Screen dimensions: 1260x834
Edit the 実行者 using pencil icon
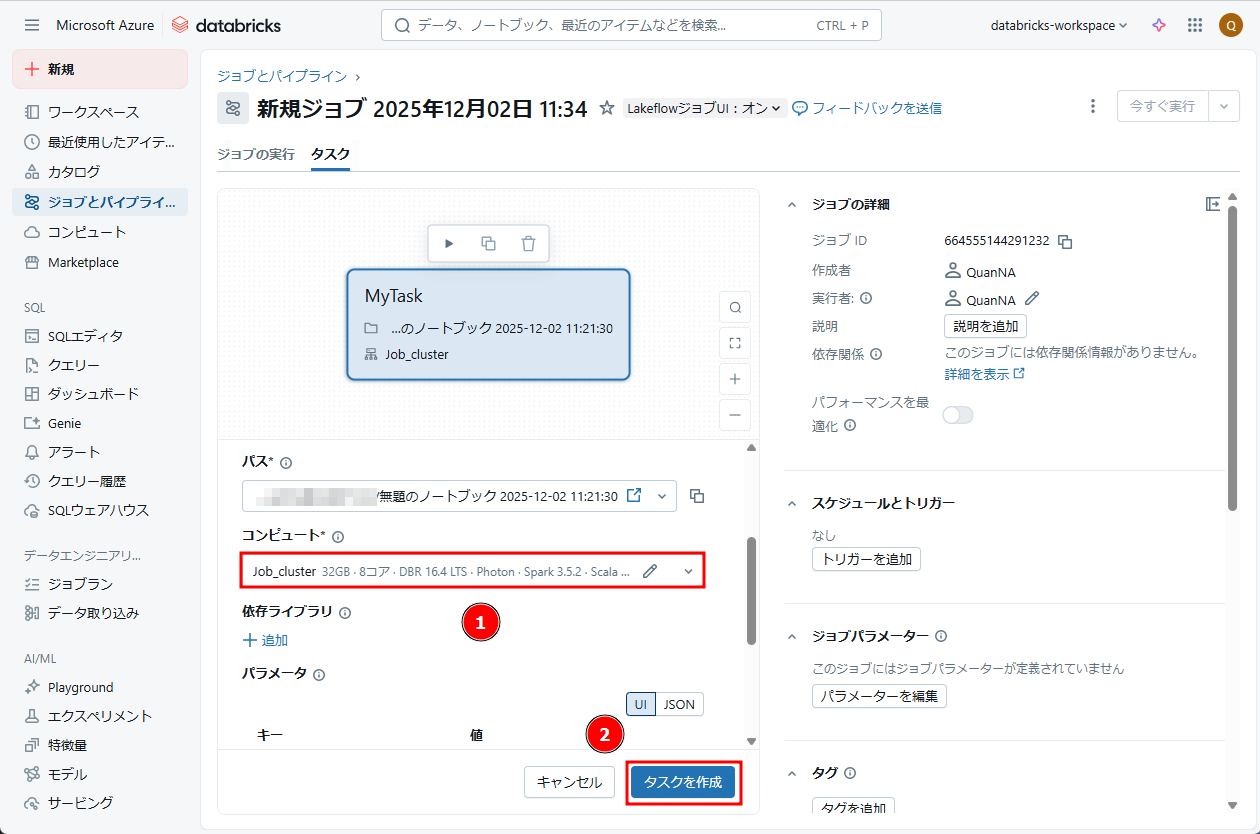pos(1032,298)
